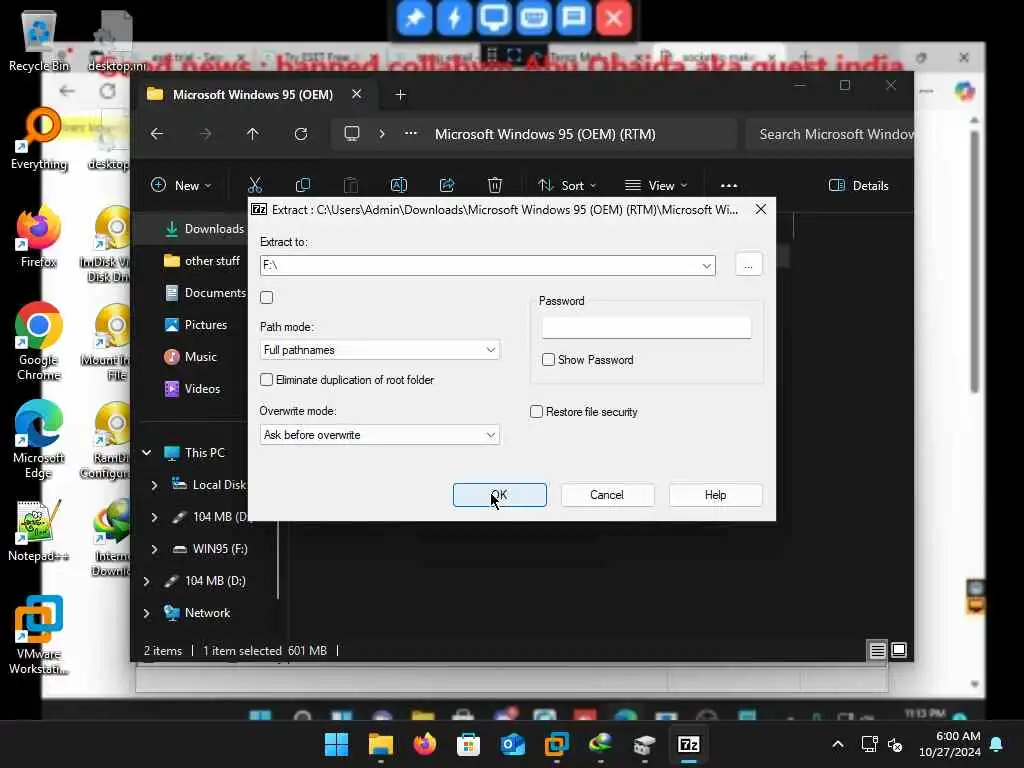1024x768 pixels.
Task: Open Firefox desktop shortcut
Action: [39, 237]
